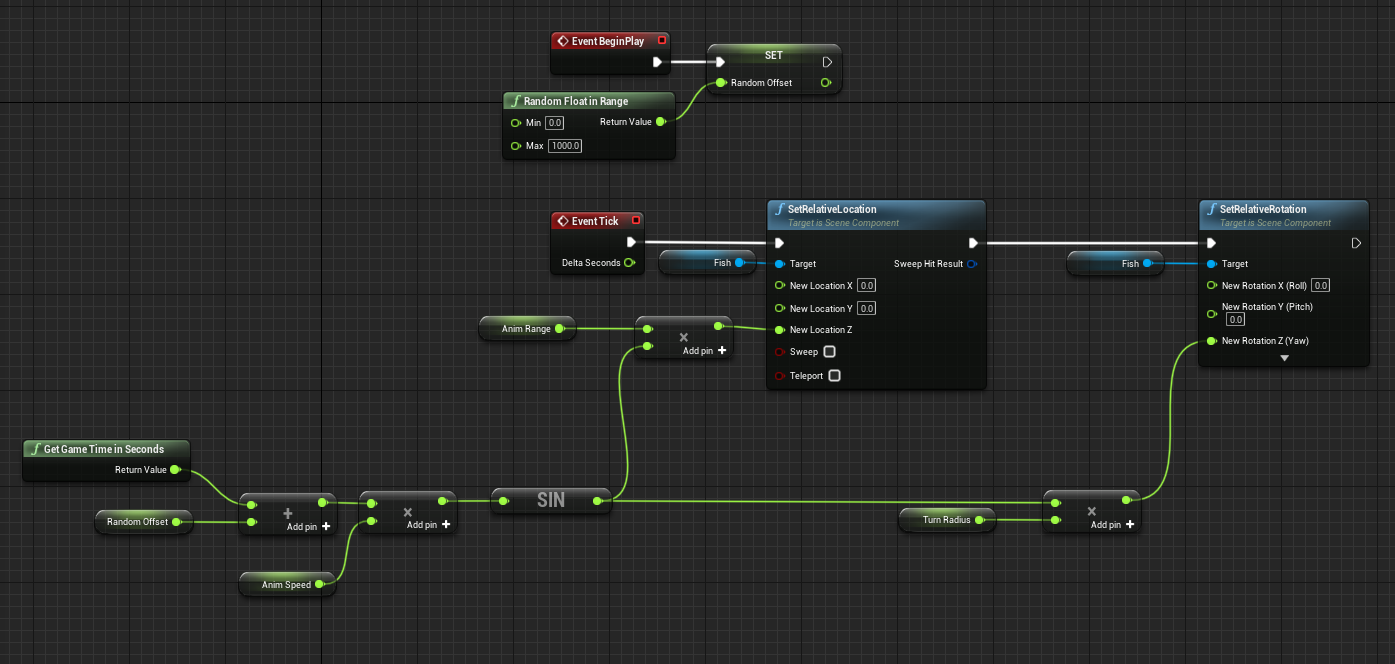Expand hidden pins on the SetRelativeRotation node
The image size is (1395, 664).
[1284, 357]
